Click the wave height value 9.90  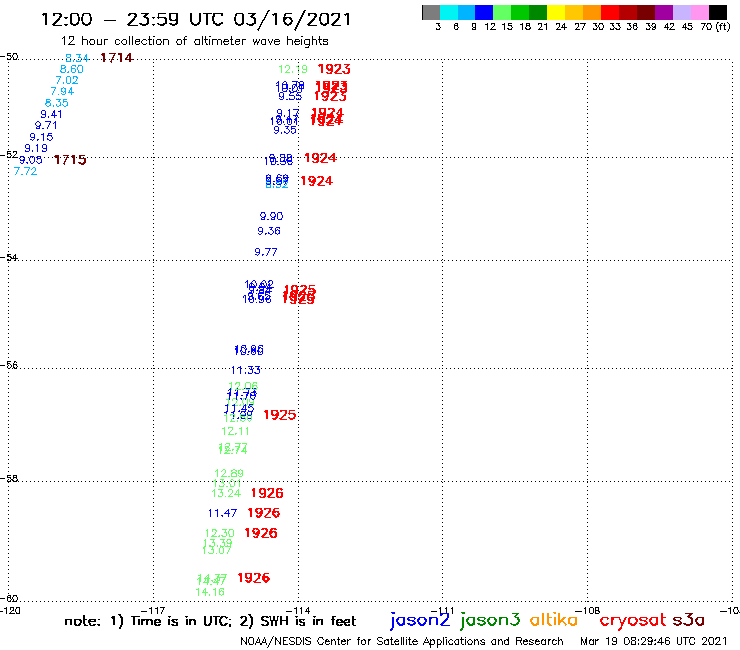271,216
